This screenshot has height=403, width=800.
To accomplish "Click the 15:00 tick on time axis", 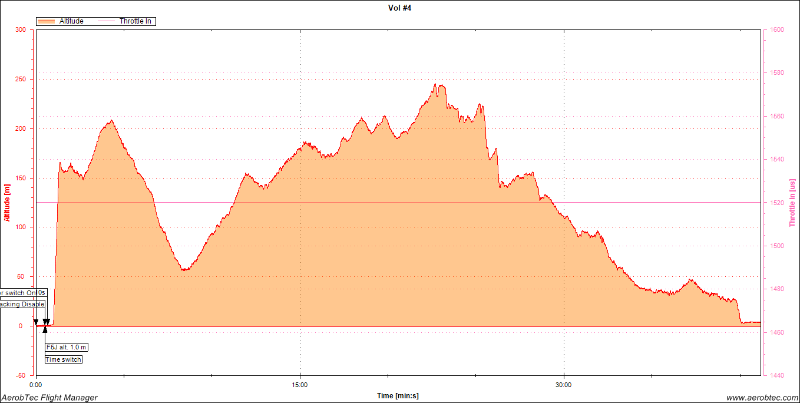I will click(x=300, y=384).
